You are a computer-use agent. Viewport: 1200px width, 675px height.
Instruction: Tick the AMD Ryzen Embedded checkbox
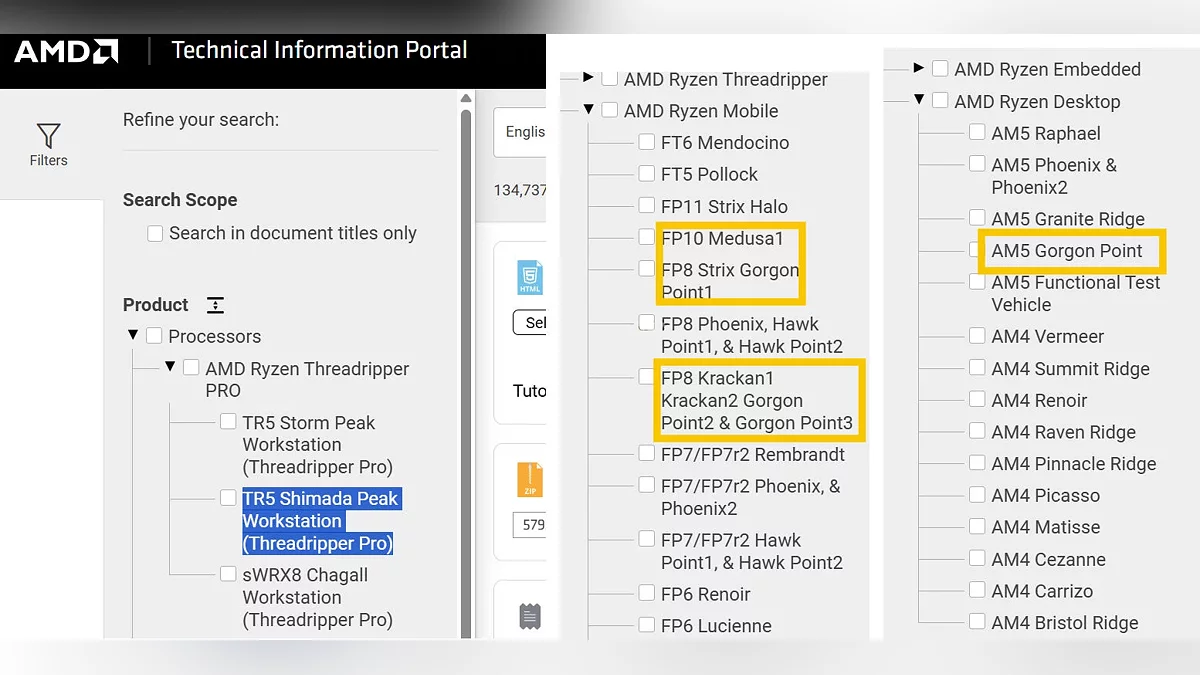tap(940, 69)
